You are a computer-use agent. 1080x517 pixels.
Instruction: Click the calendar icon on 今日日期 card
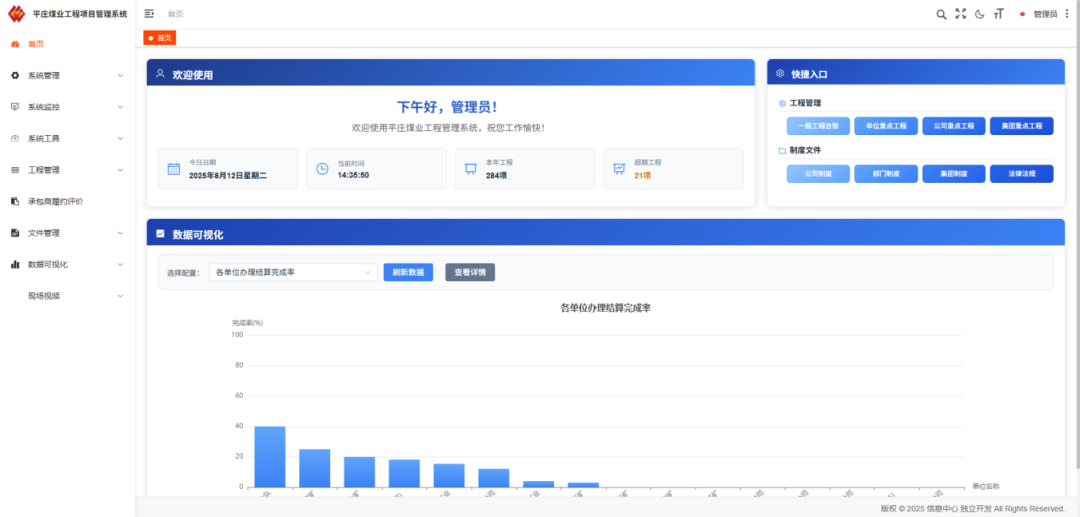click(174, 168)
